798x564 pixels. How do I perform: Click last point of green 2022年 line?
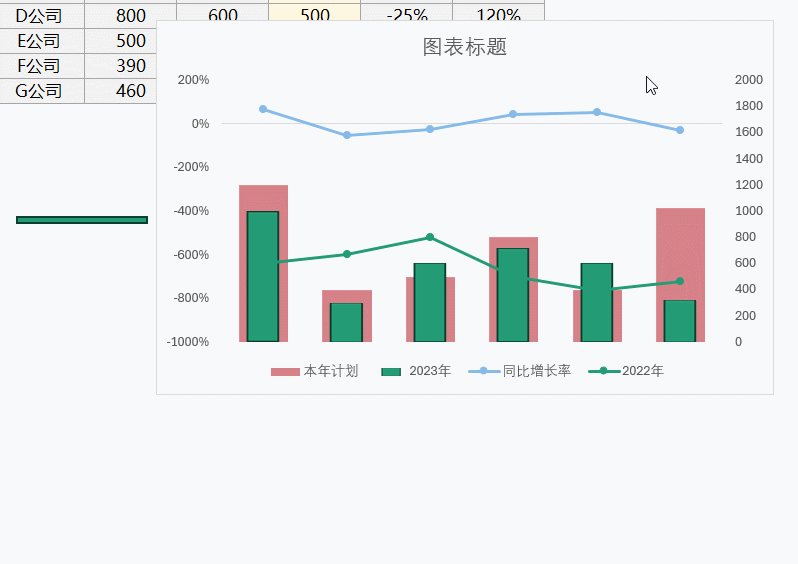(x=680, y=281)
